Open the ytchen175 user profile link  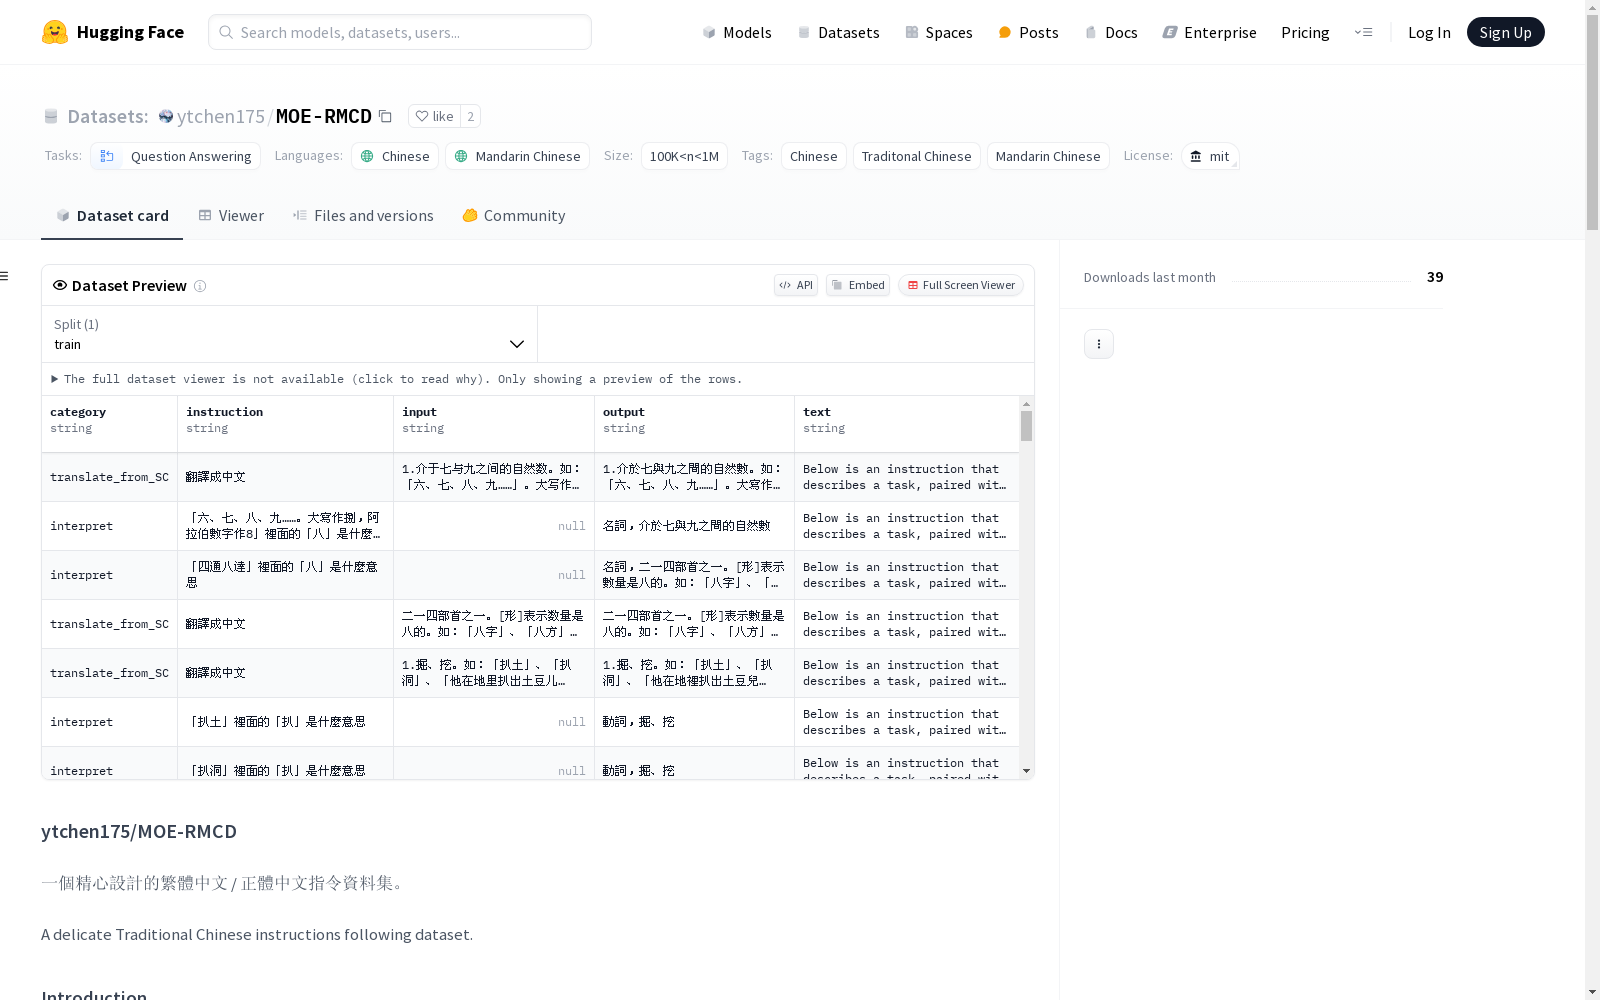coord(221,116)
